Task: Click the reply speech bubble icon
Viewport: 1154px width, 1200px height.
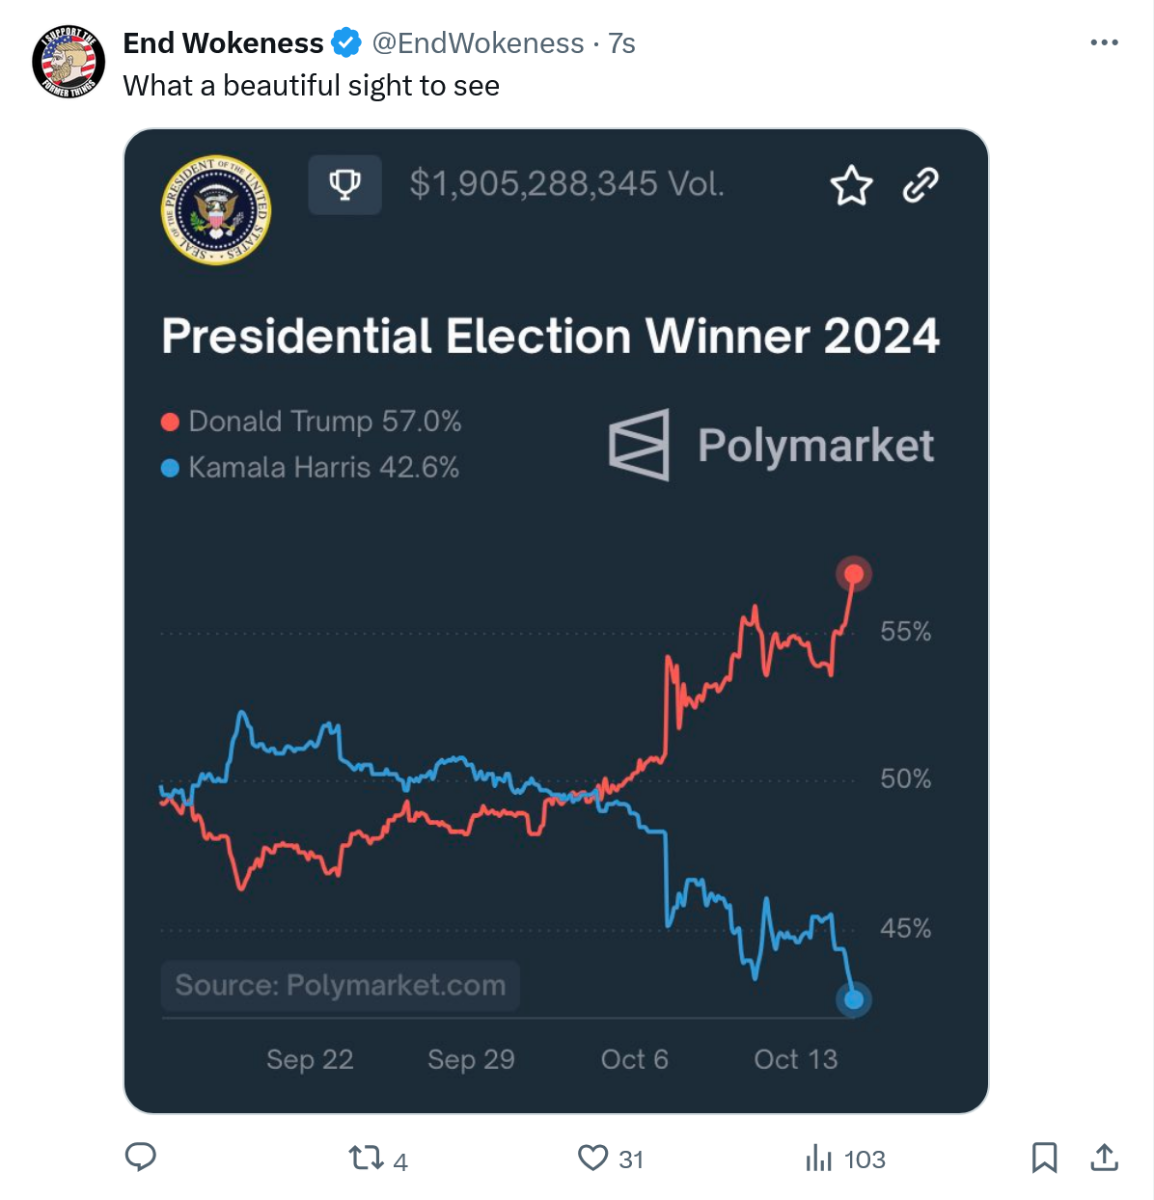Action: coord(140,1157)
